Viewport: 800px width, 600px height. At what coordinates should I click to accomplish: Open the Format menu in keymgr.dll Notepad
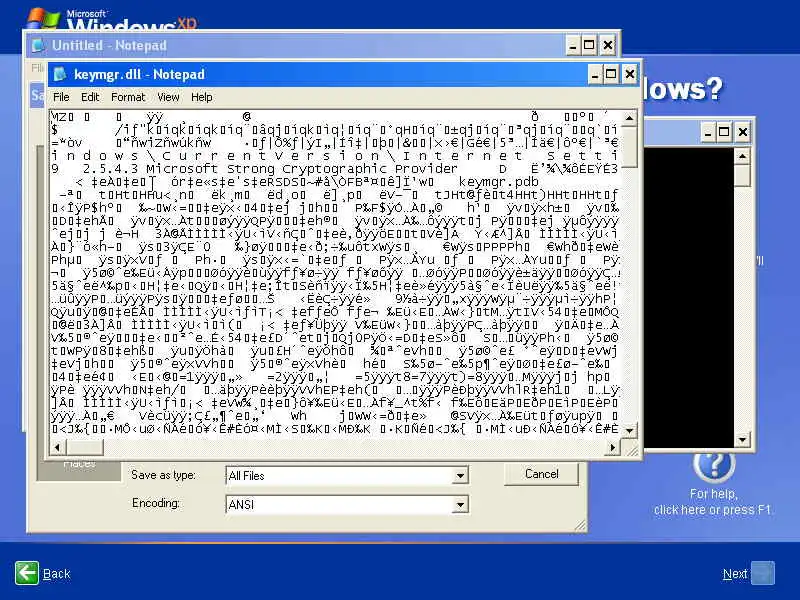128,97
